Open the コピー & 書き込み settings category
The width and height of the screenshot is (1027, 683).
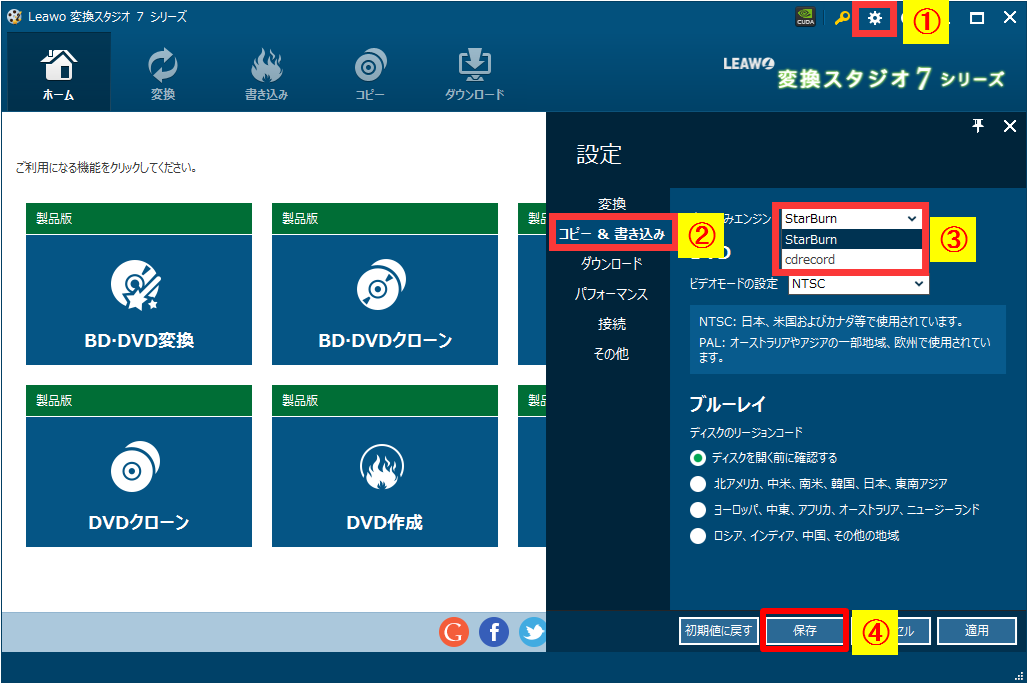coord(611,234)
